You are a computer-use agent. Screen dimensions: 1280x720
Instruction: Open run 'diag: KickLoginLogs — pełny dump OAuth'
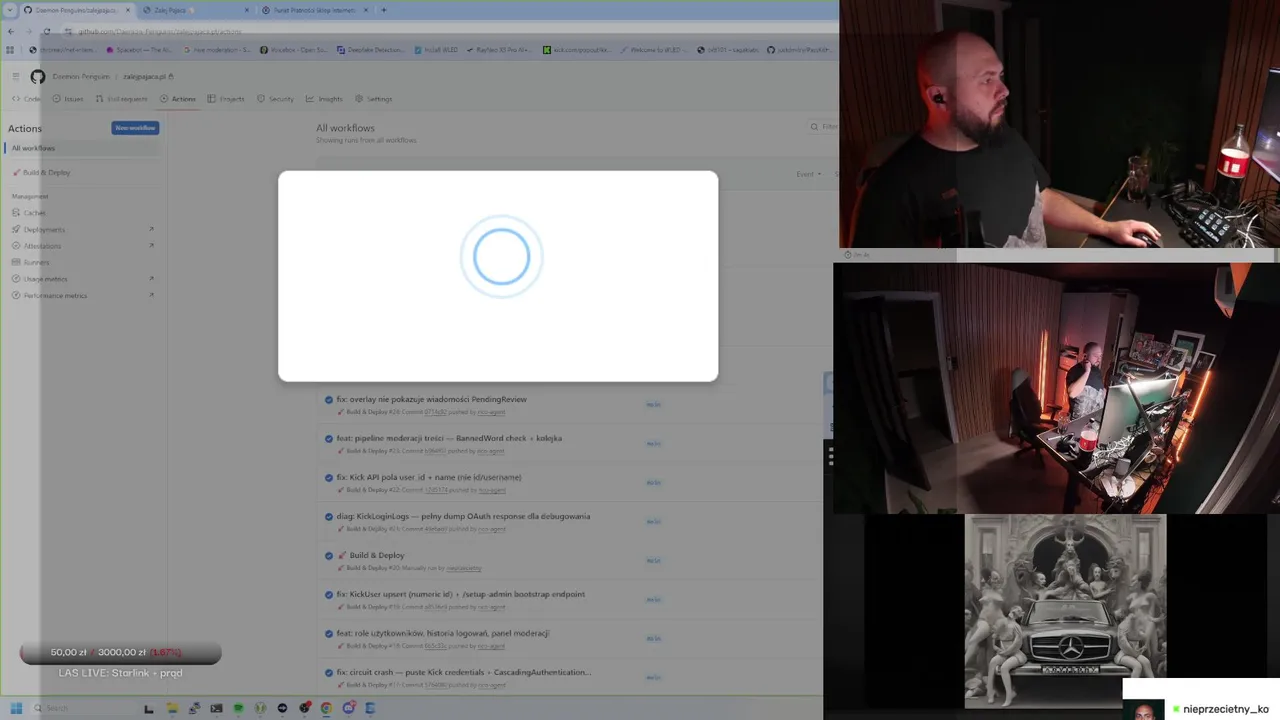coord(463,516)
